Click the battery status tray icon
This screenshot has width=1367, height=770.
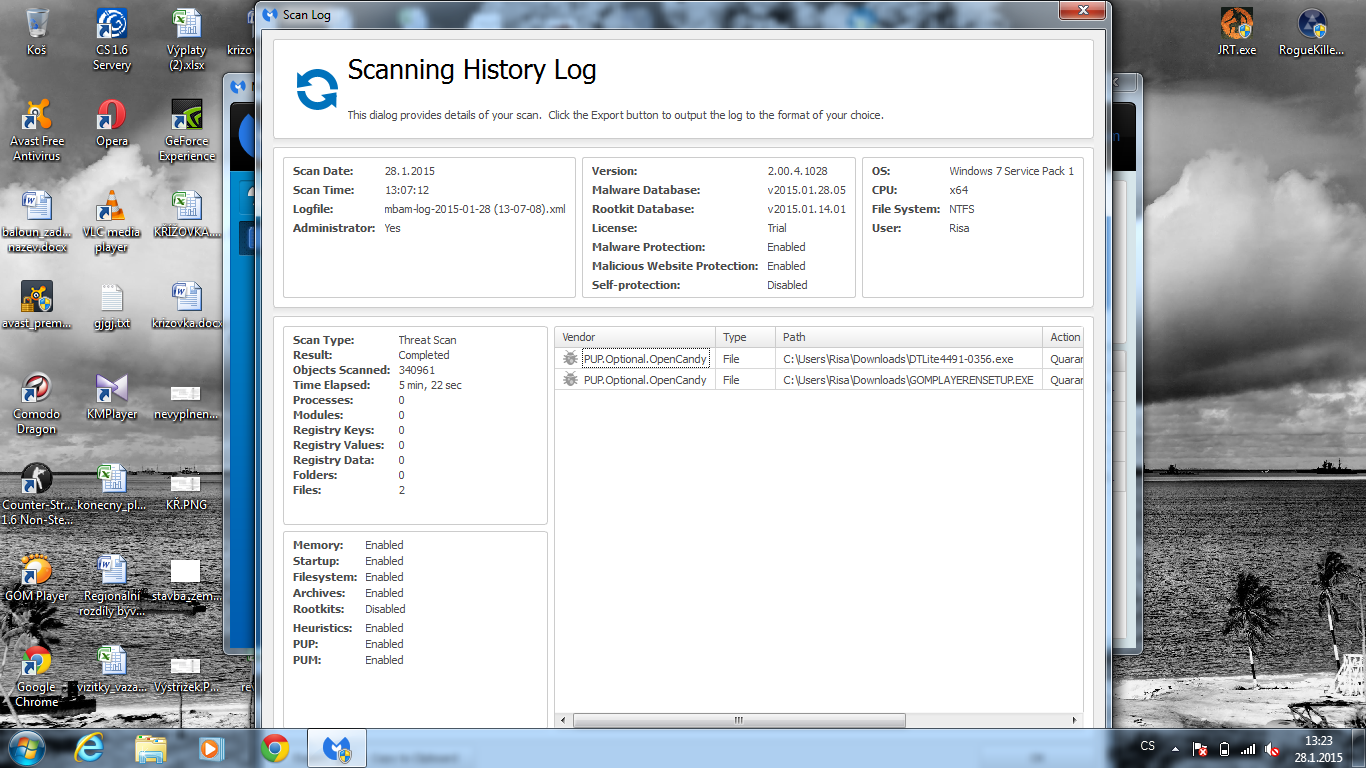point(1224,748)
